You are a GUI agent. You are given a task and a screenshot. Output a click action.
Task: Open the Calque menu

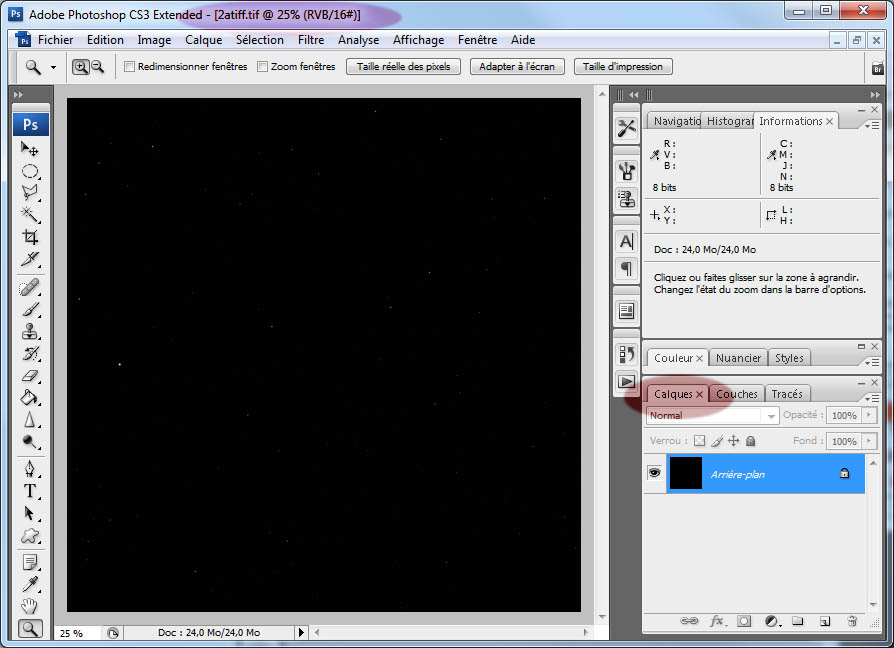tap(204, 40)
